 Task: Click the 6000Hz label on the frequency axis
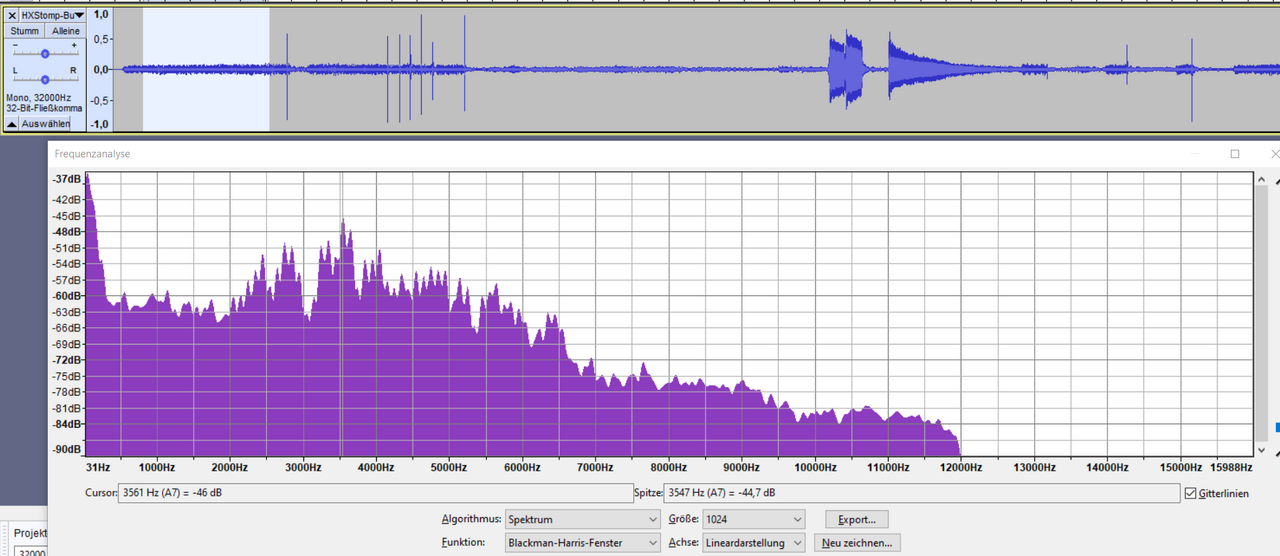point(522,467)
